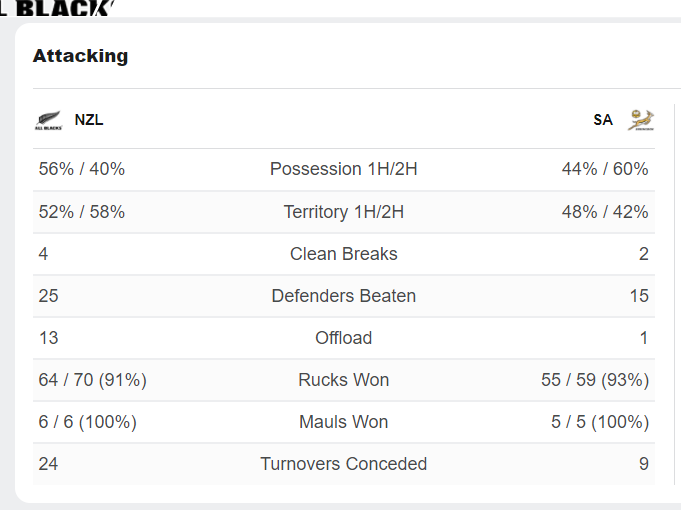This screenshot has height=510, width=681.
Task: Click NZL rucks won 64 / 70 (91%)
Action: point(93,380)
